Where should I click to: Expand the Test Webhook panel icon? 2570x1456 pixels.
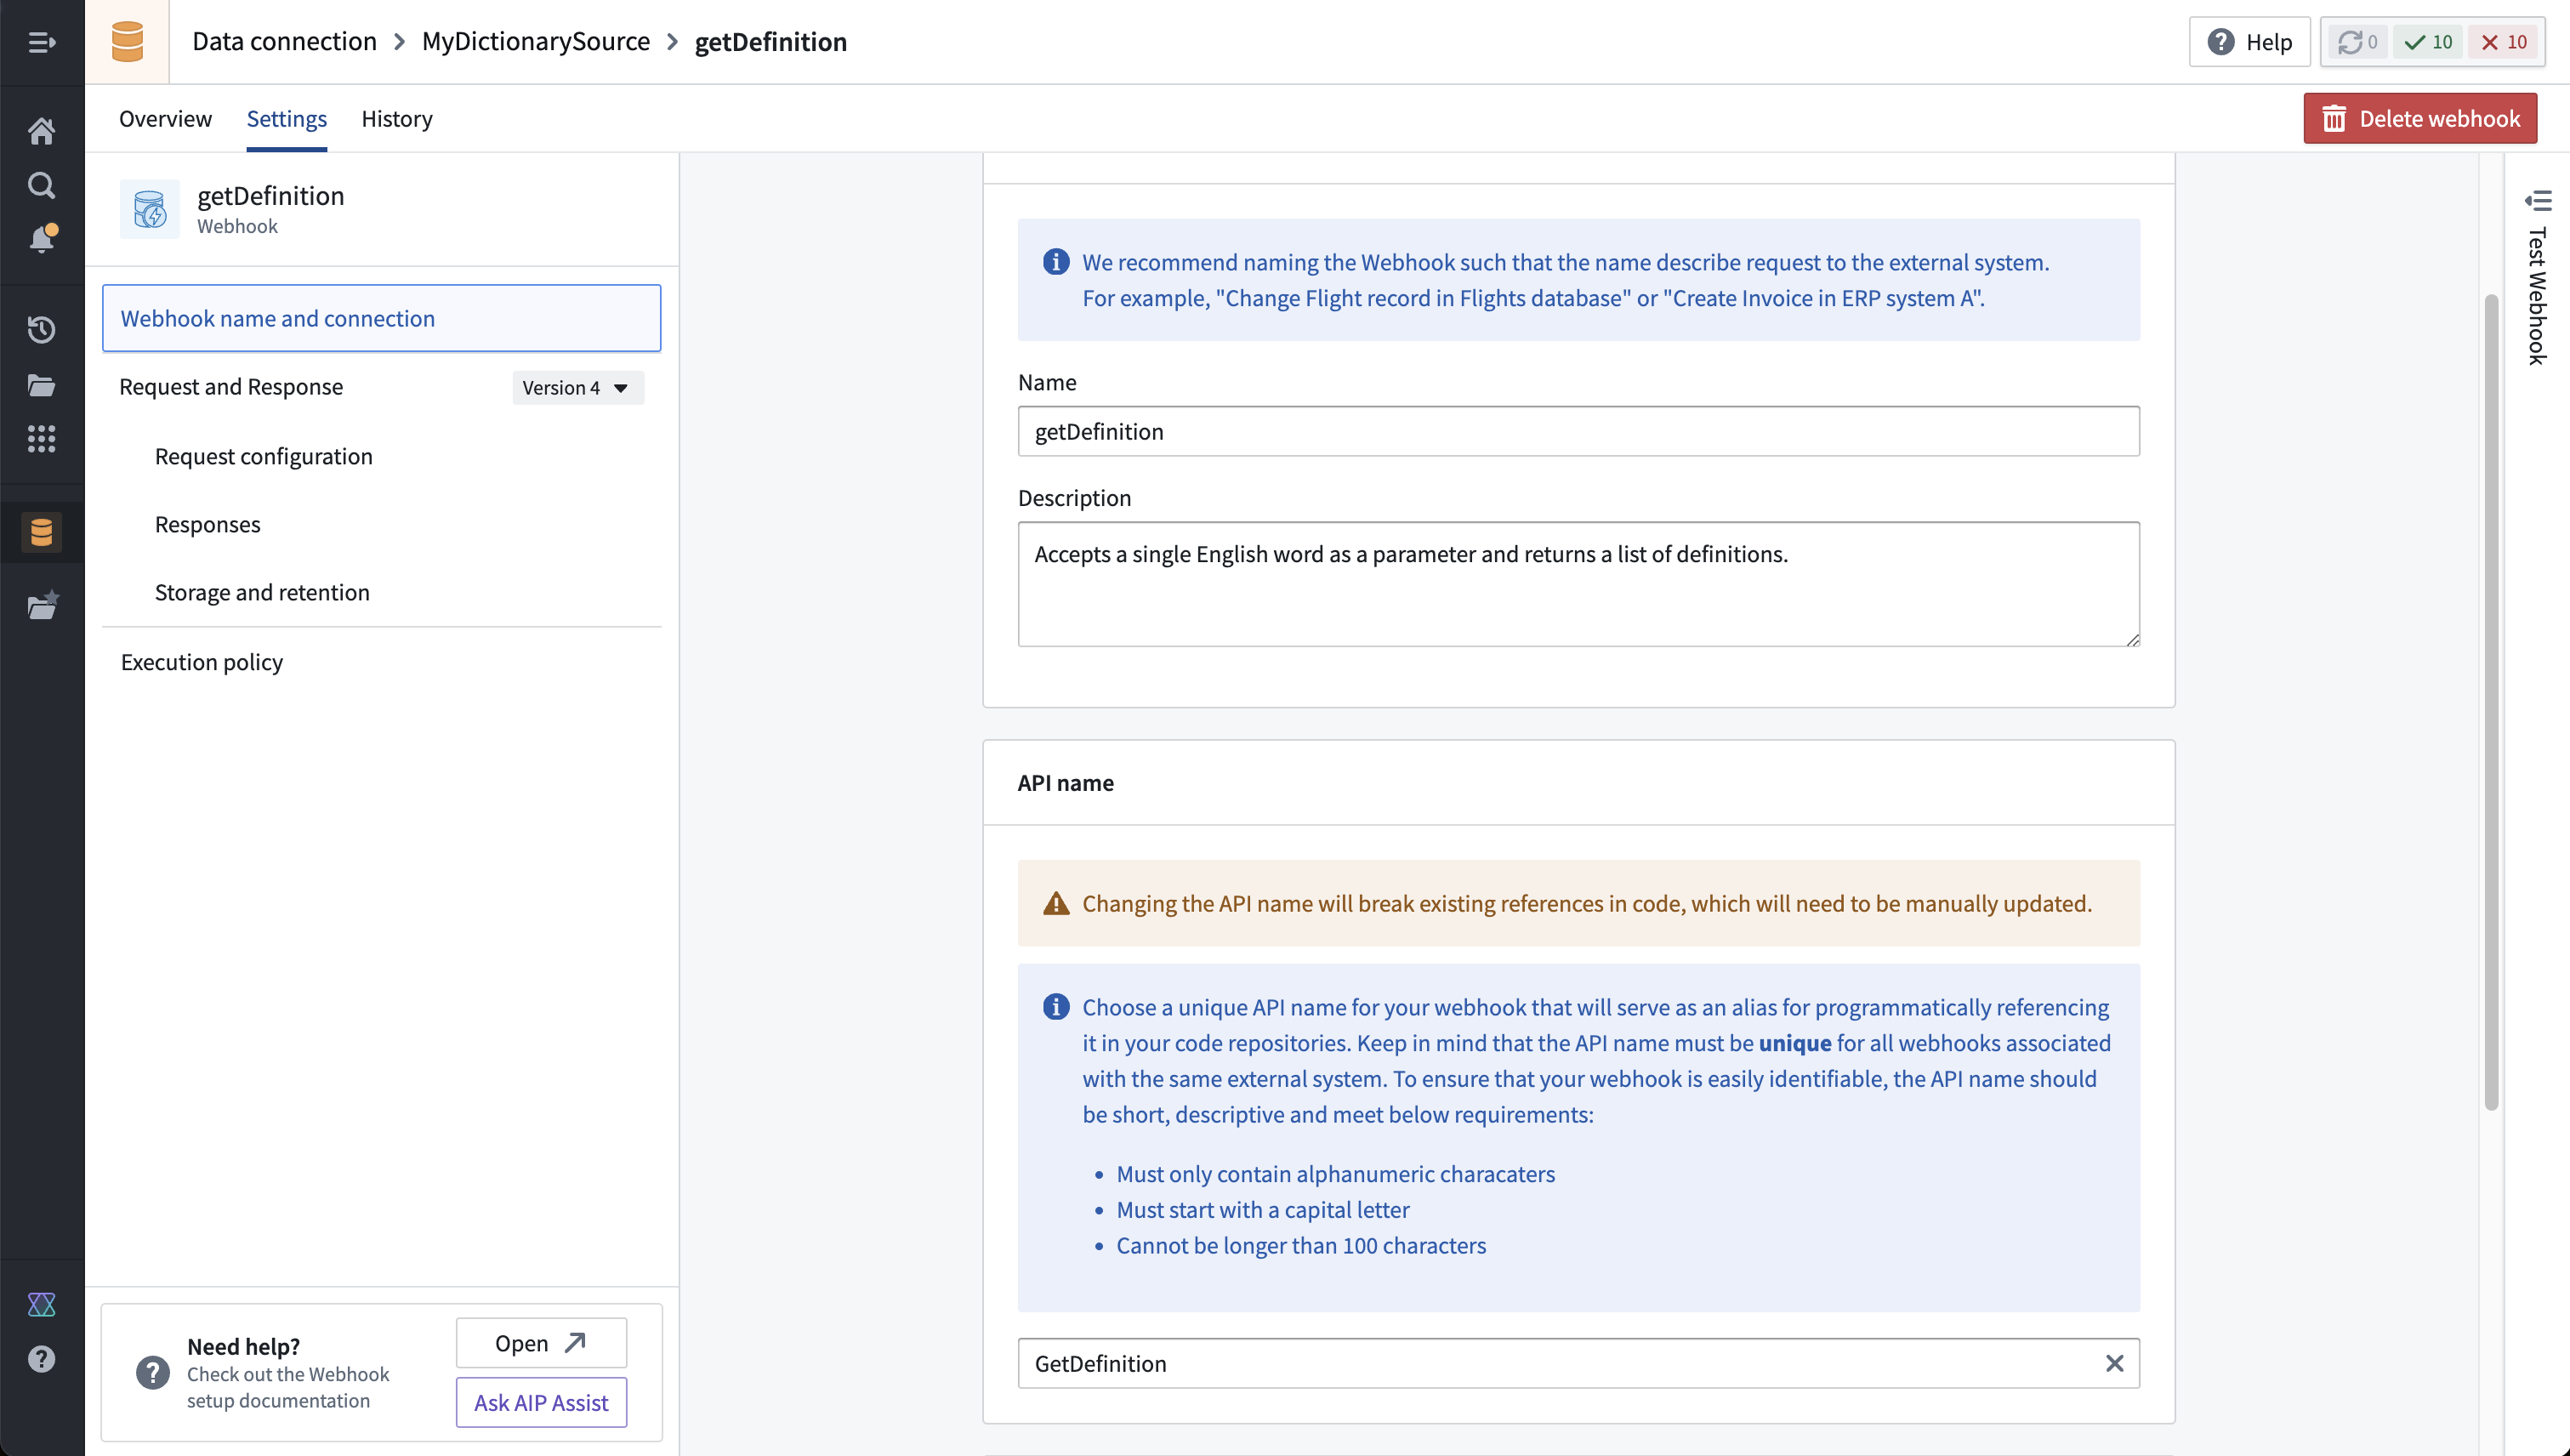pos(2538,201)
